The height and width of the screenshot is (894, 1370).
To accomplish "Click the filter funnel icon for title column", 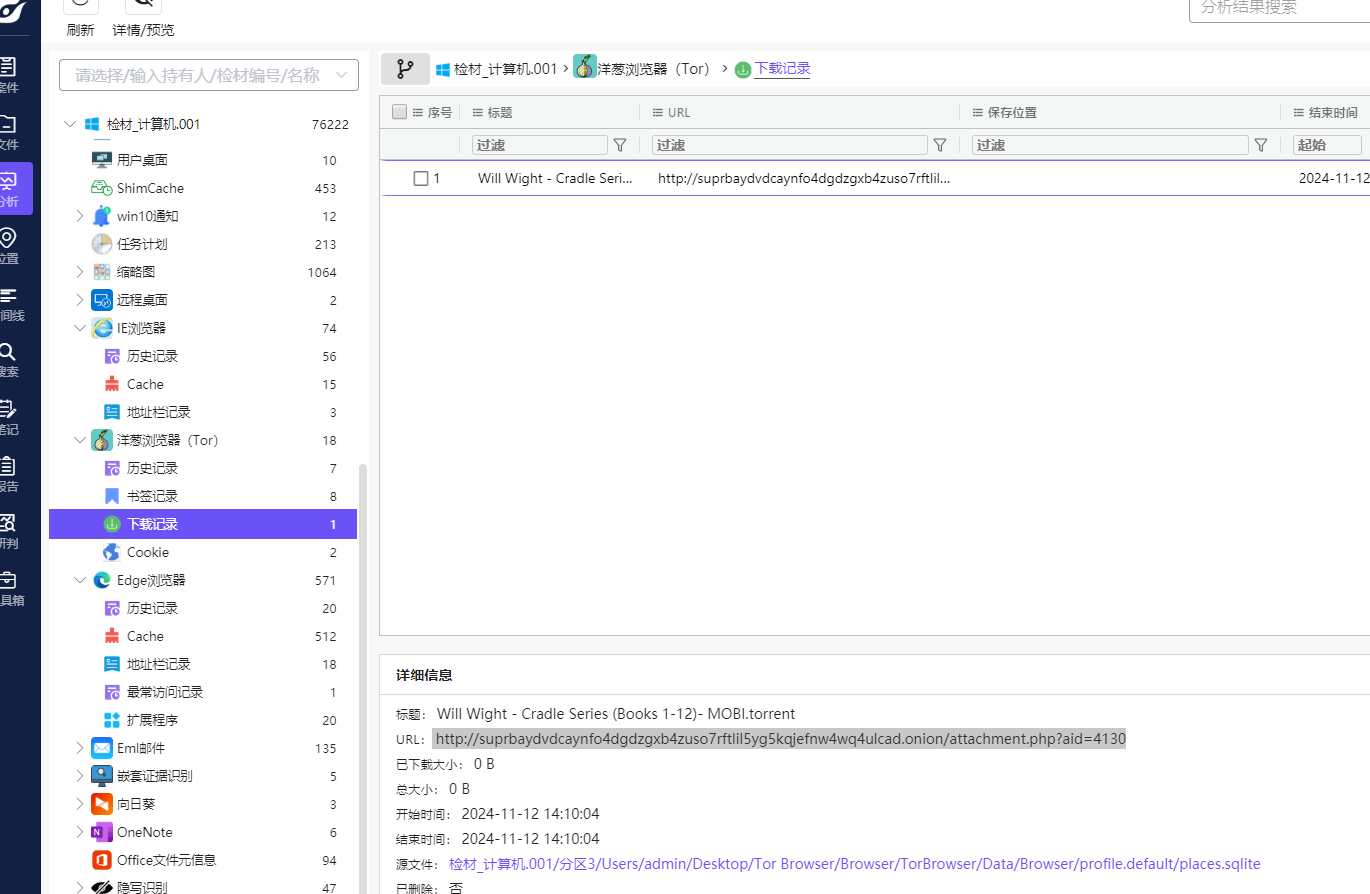I will pos(620,145).
